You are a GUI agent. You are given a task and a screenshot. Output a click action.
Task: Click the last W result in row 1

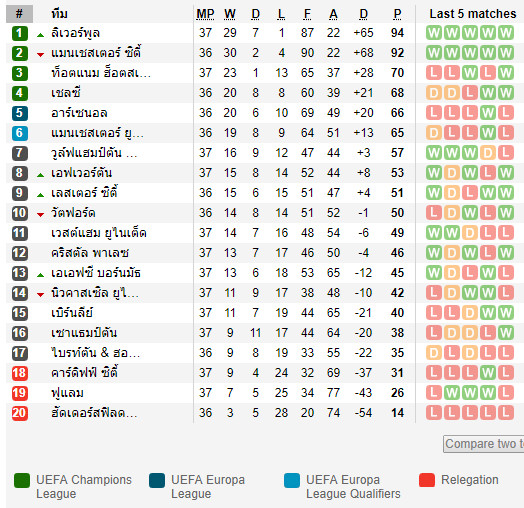[x=506, y=33]
